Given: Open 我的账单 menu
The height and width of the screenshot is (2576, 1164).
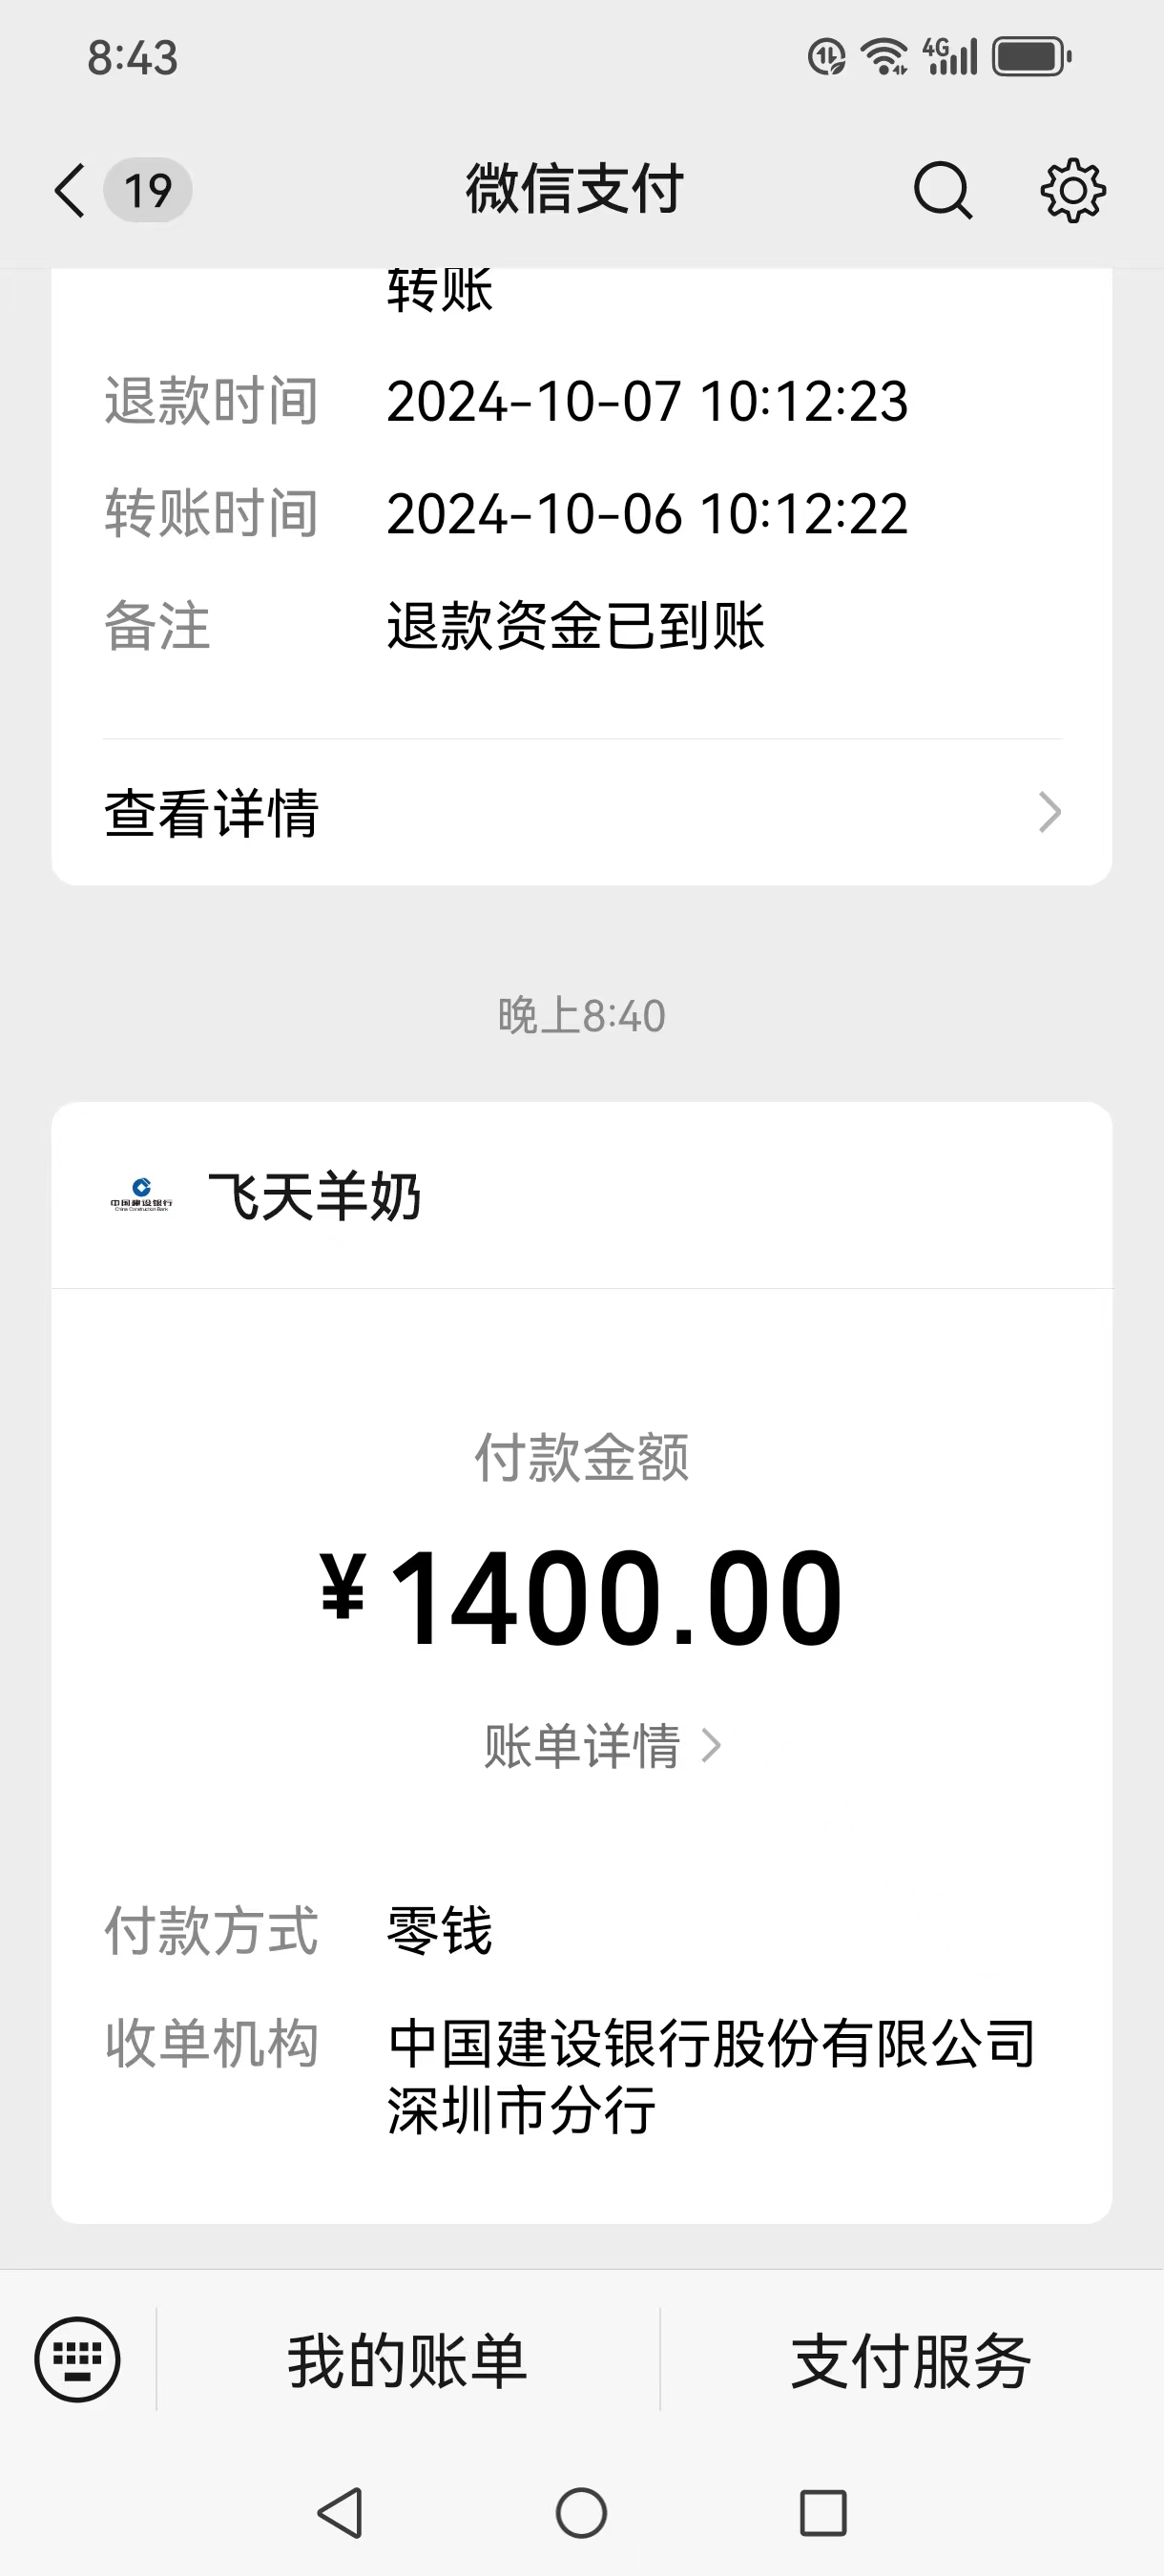Looking at the screenshot, I should click(407, 2361).
